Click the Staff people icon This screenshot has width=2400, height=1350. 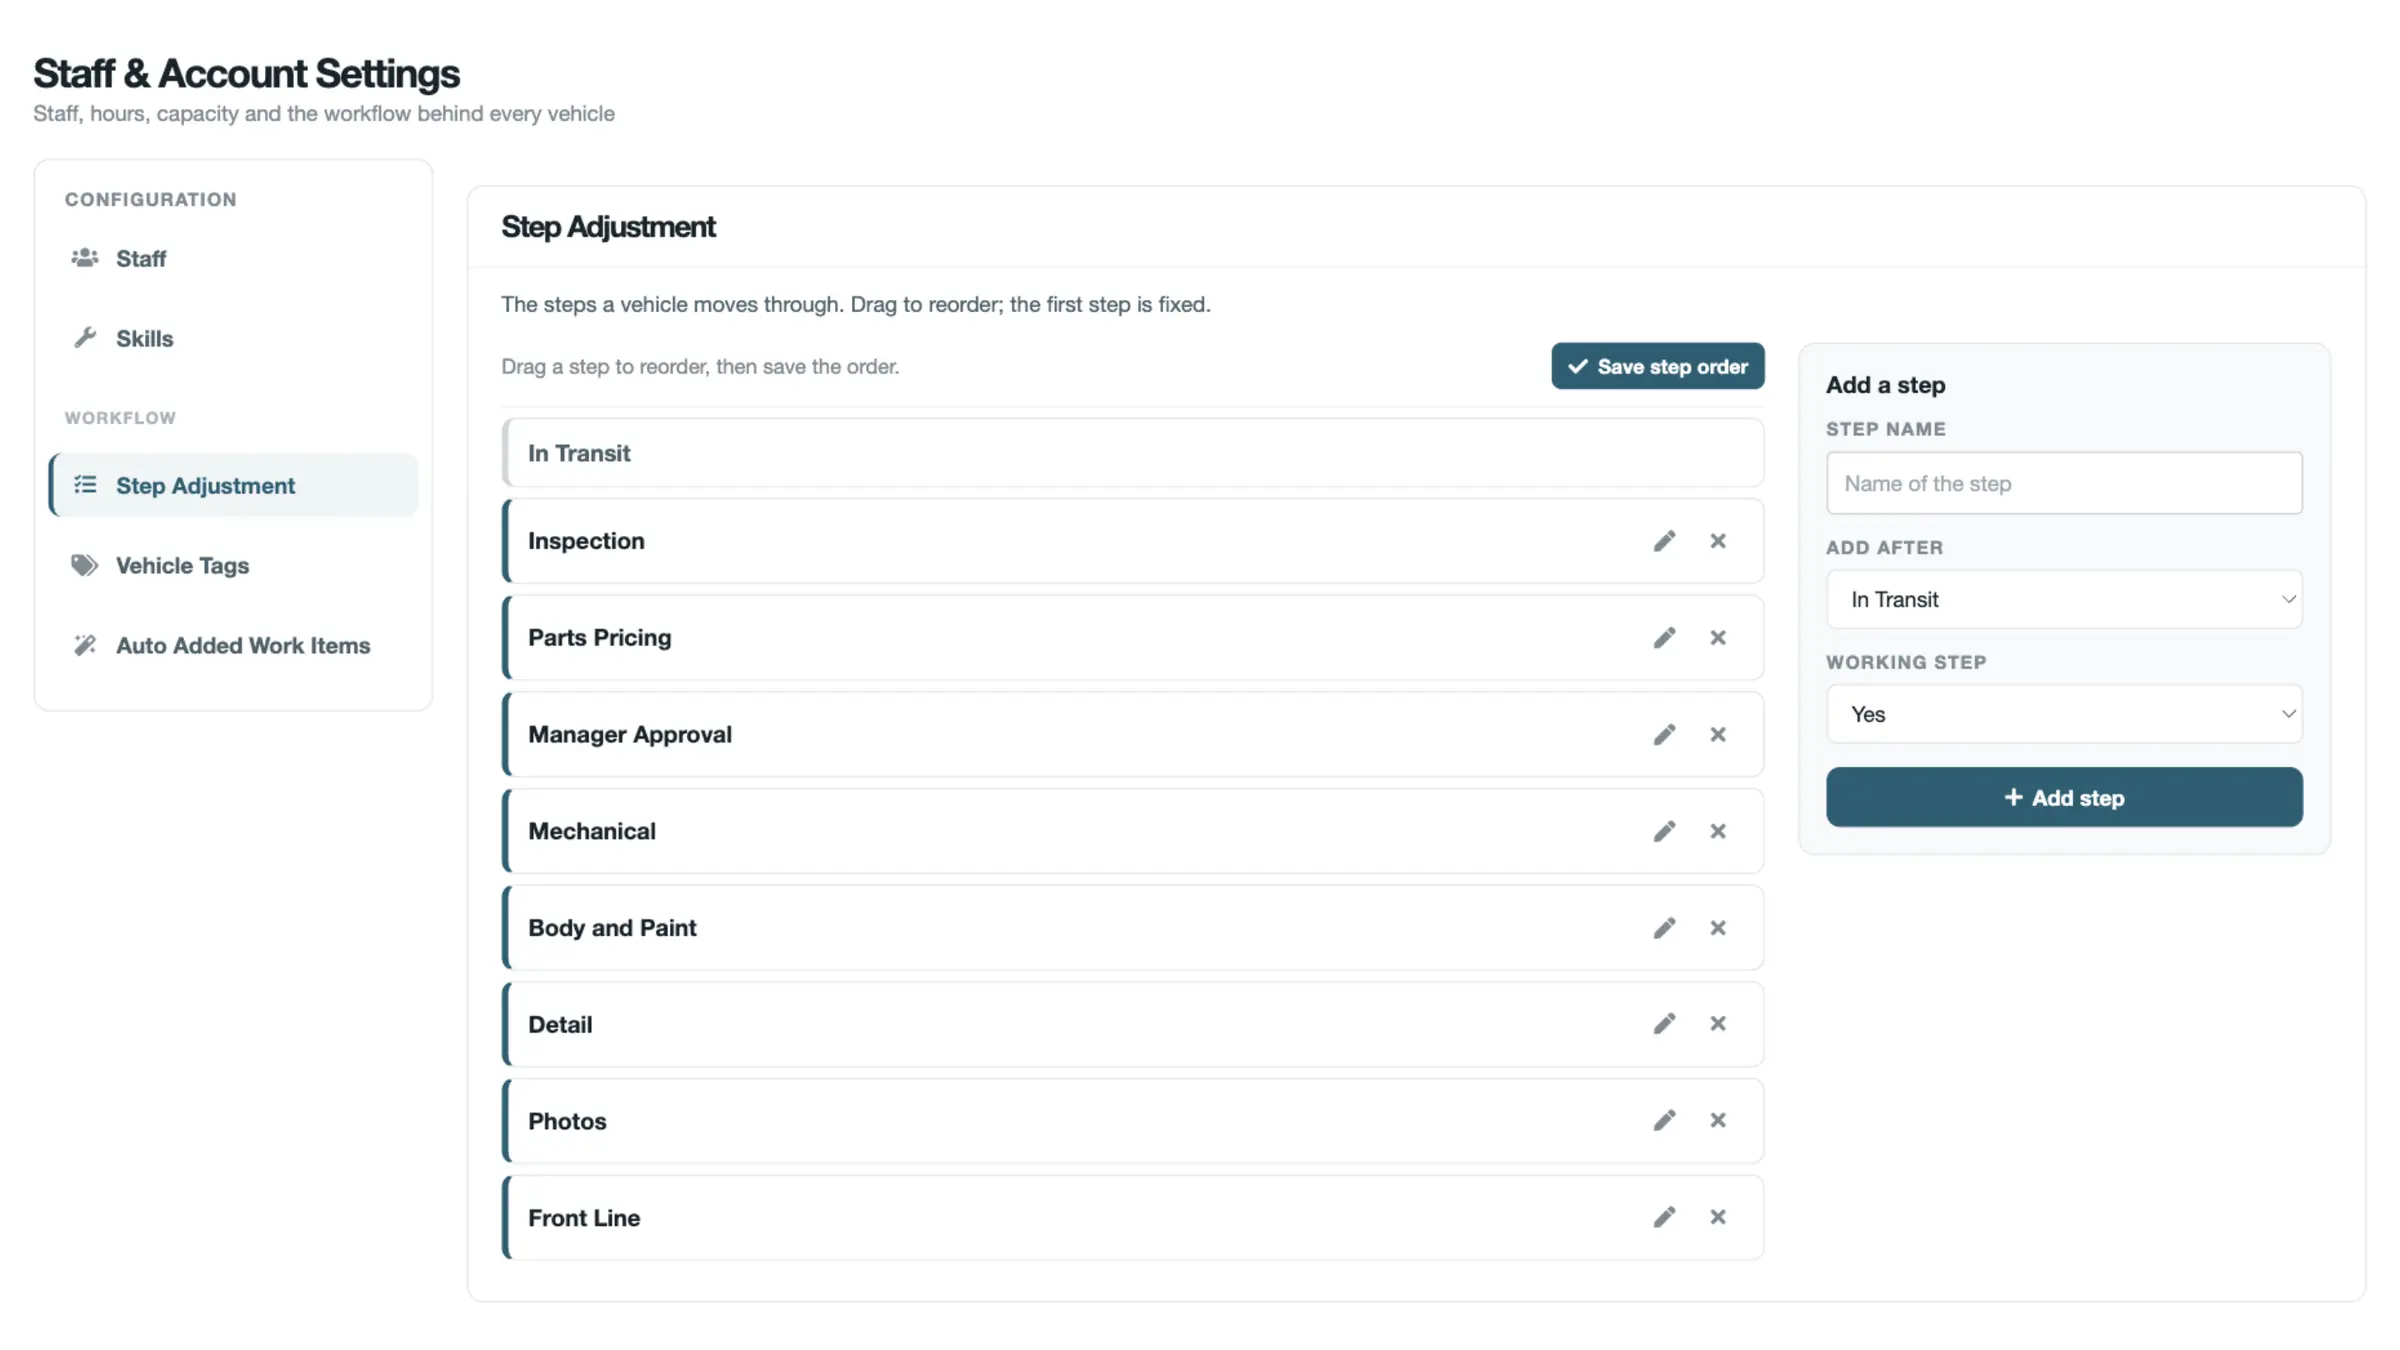85,258
